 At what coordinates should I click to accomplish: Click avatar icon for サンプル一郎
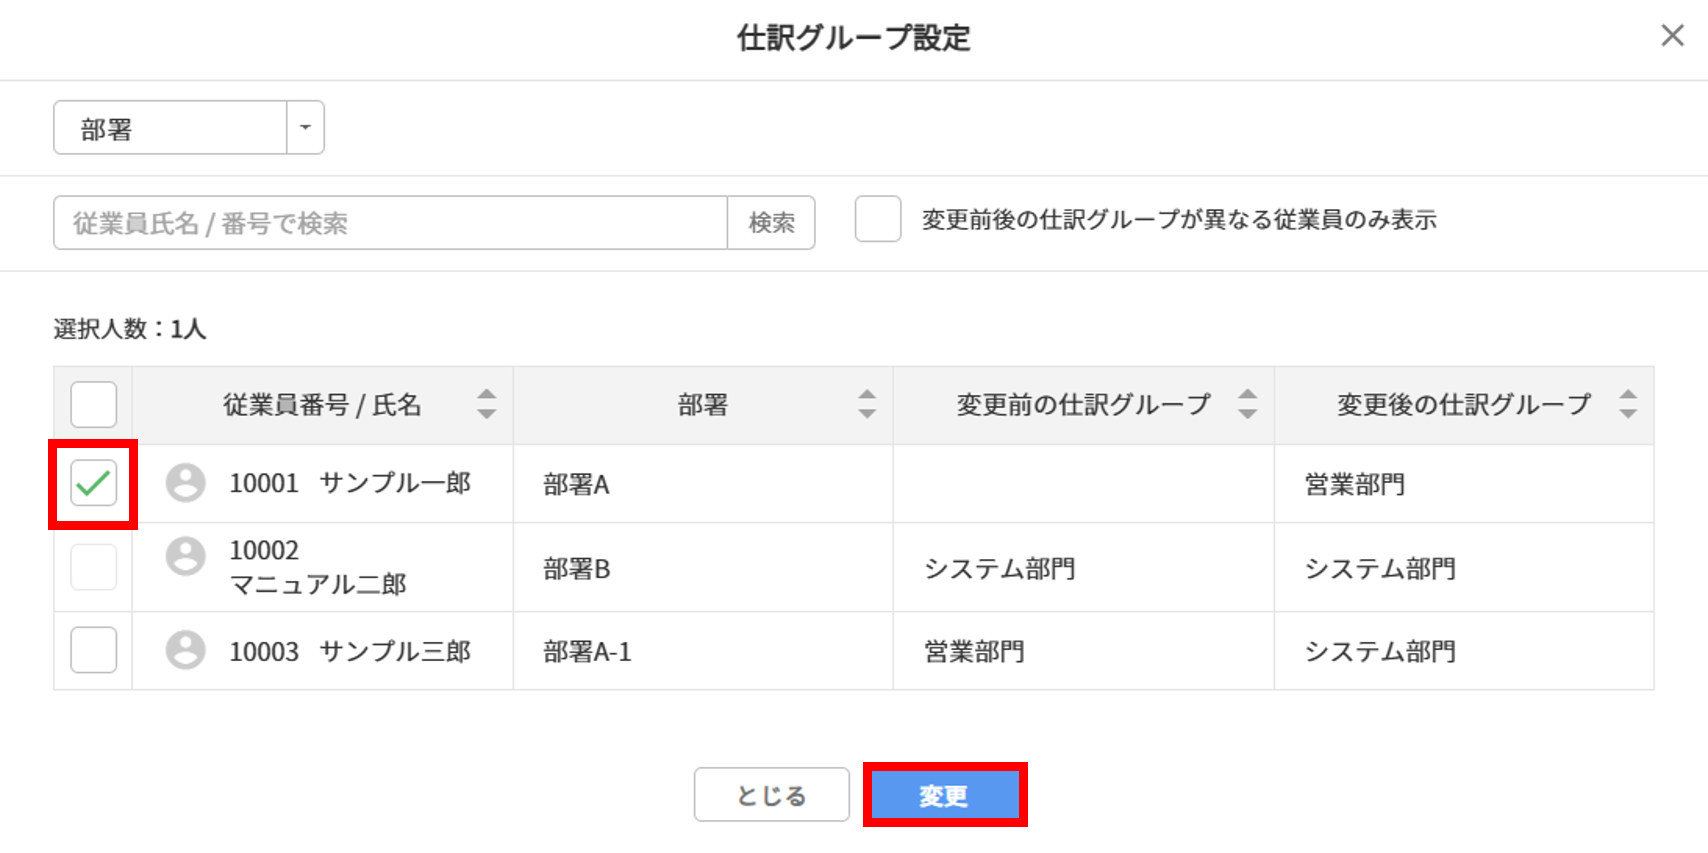pyautogui.click(x=185, y=483)
